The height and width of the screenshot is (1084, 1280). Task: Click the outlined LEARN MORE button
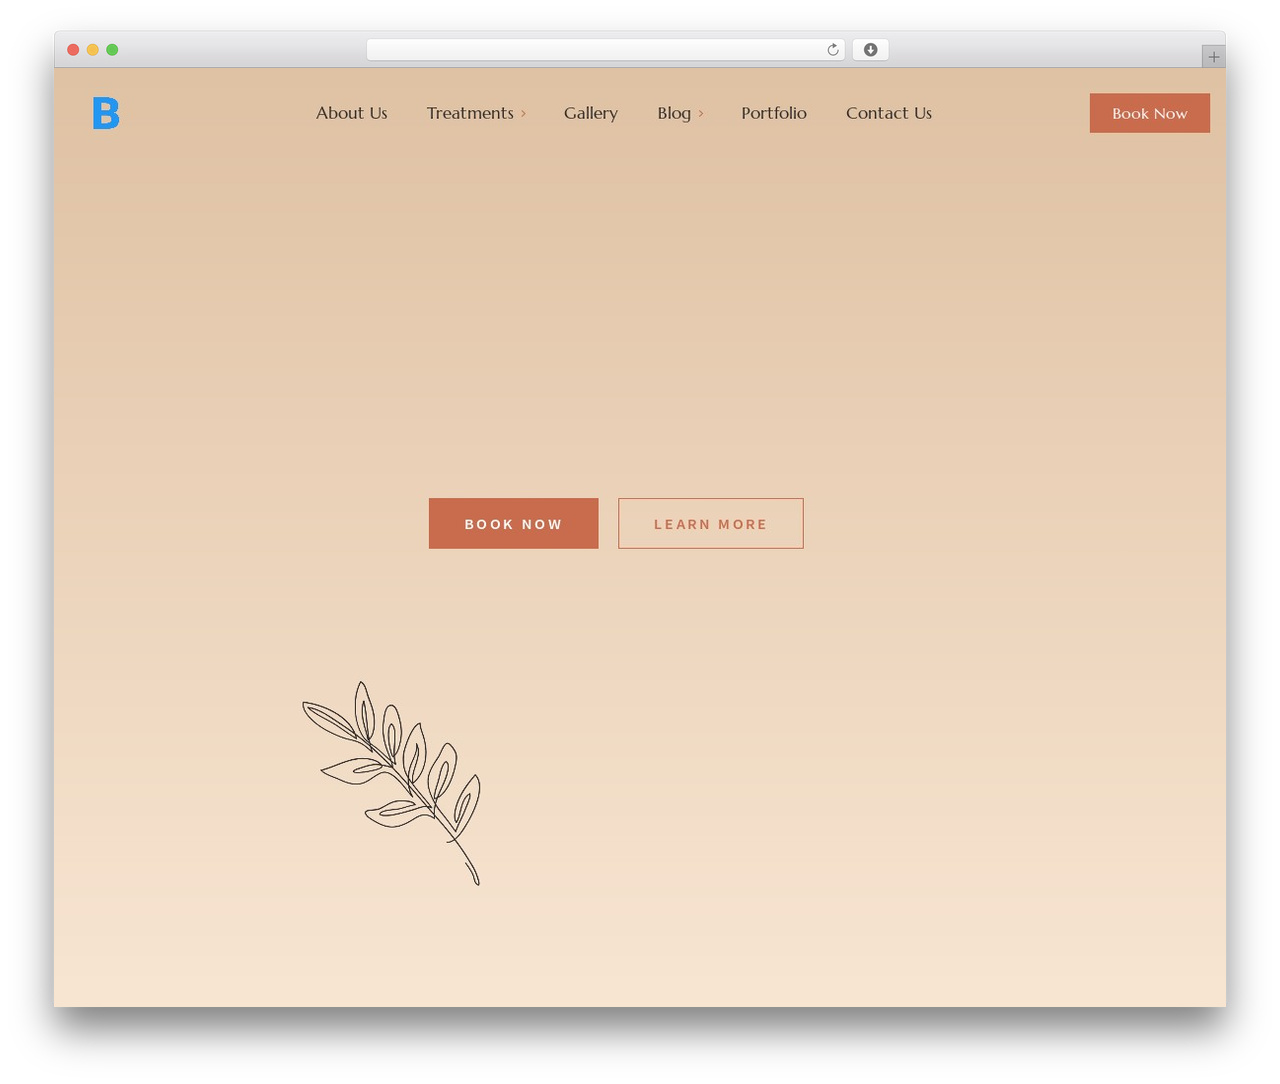[711, 524]
